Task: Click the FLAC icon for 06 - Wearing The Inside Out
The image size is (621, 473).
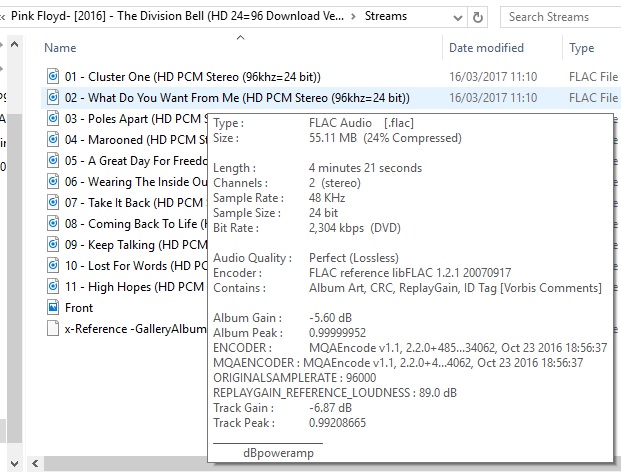Action: [53, 181]
